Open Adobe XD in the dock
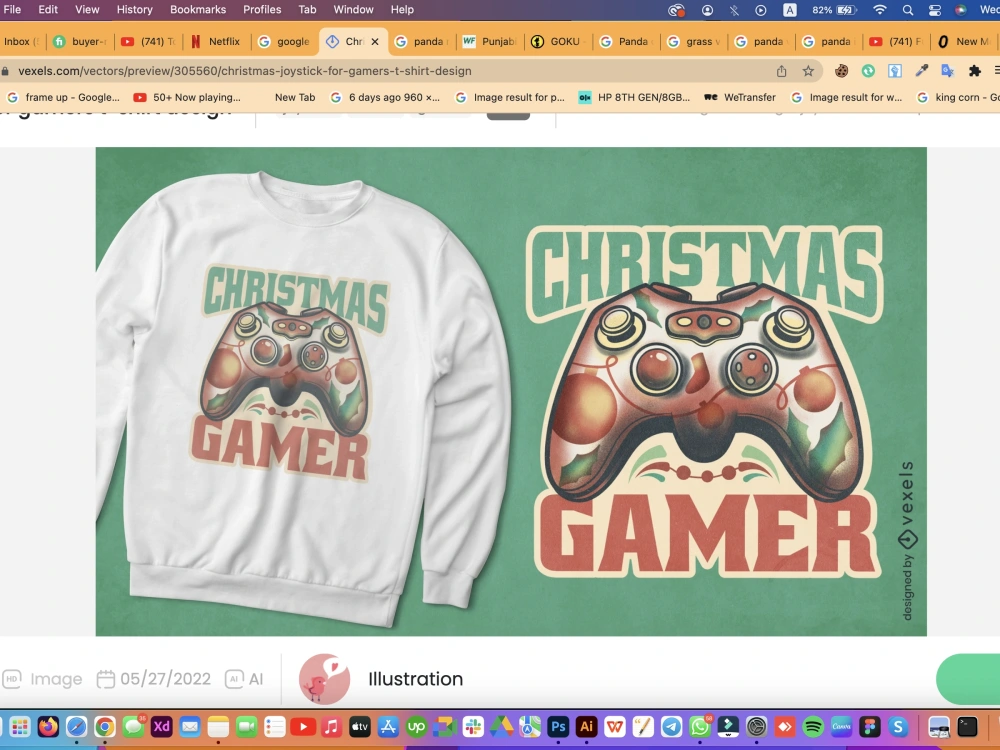This screenshot has width=1000, height=750. pos(161,726)
